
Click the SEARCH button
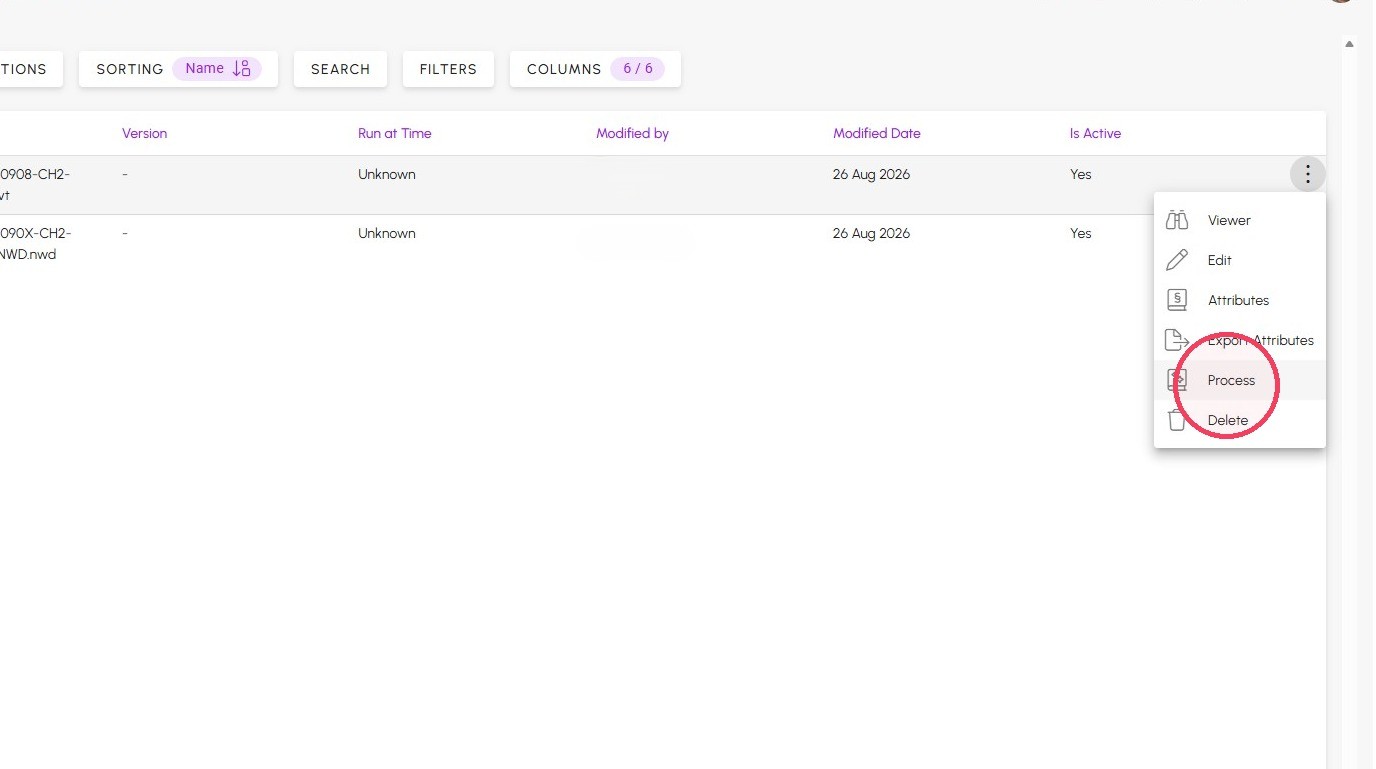(340, 69)
